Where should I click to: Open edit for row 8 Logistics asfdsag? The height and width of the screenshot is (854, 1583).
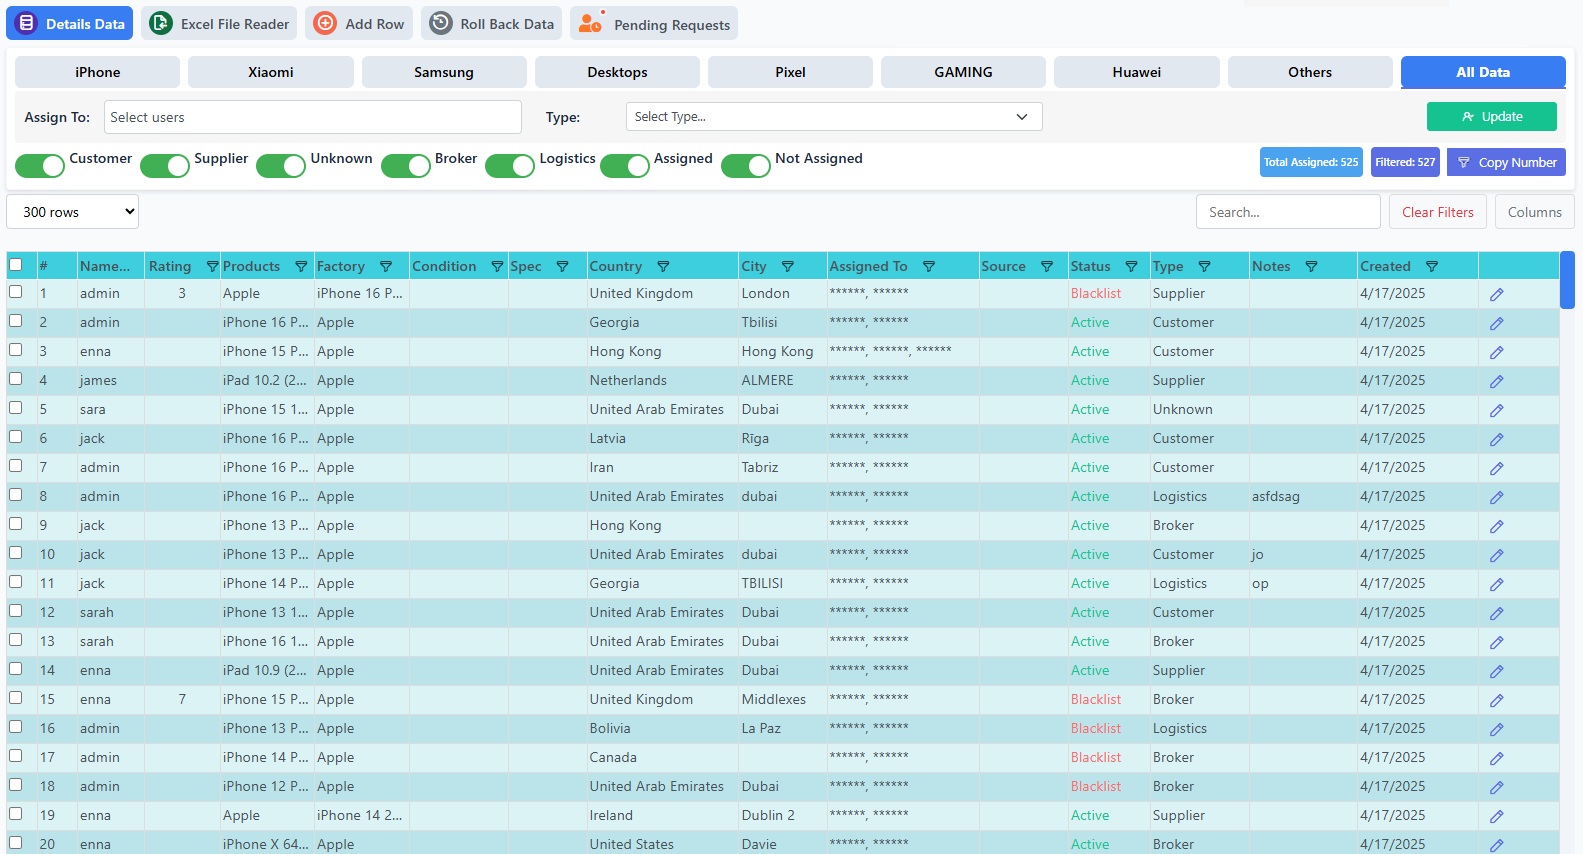pyautogui.click(x=1496, y=497)
